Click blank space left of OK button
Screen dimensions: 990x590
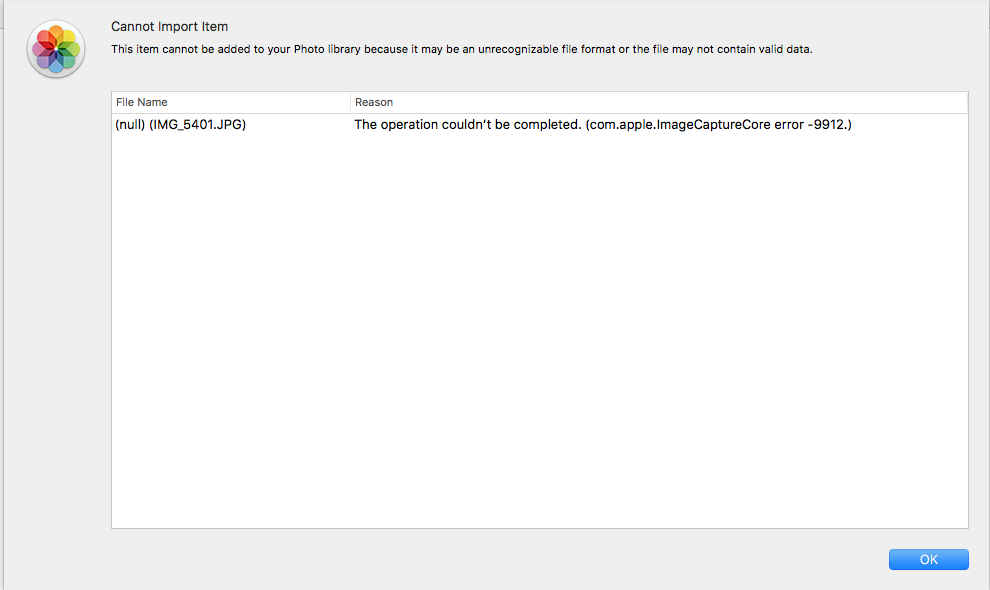point(600,559)
